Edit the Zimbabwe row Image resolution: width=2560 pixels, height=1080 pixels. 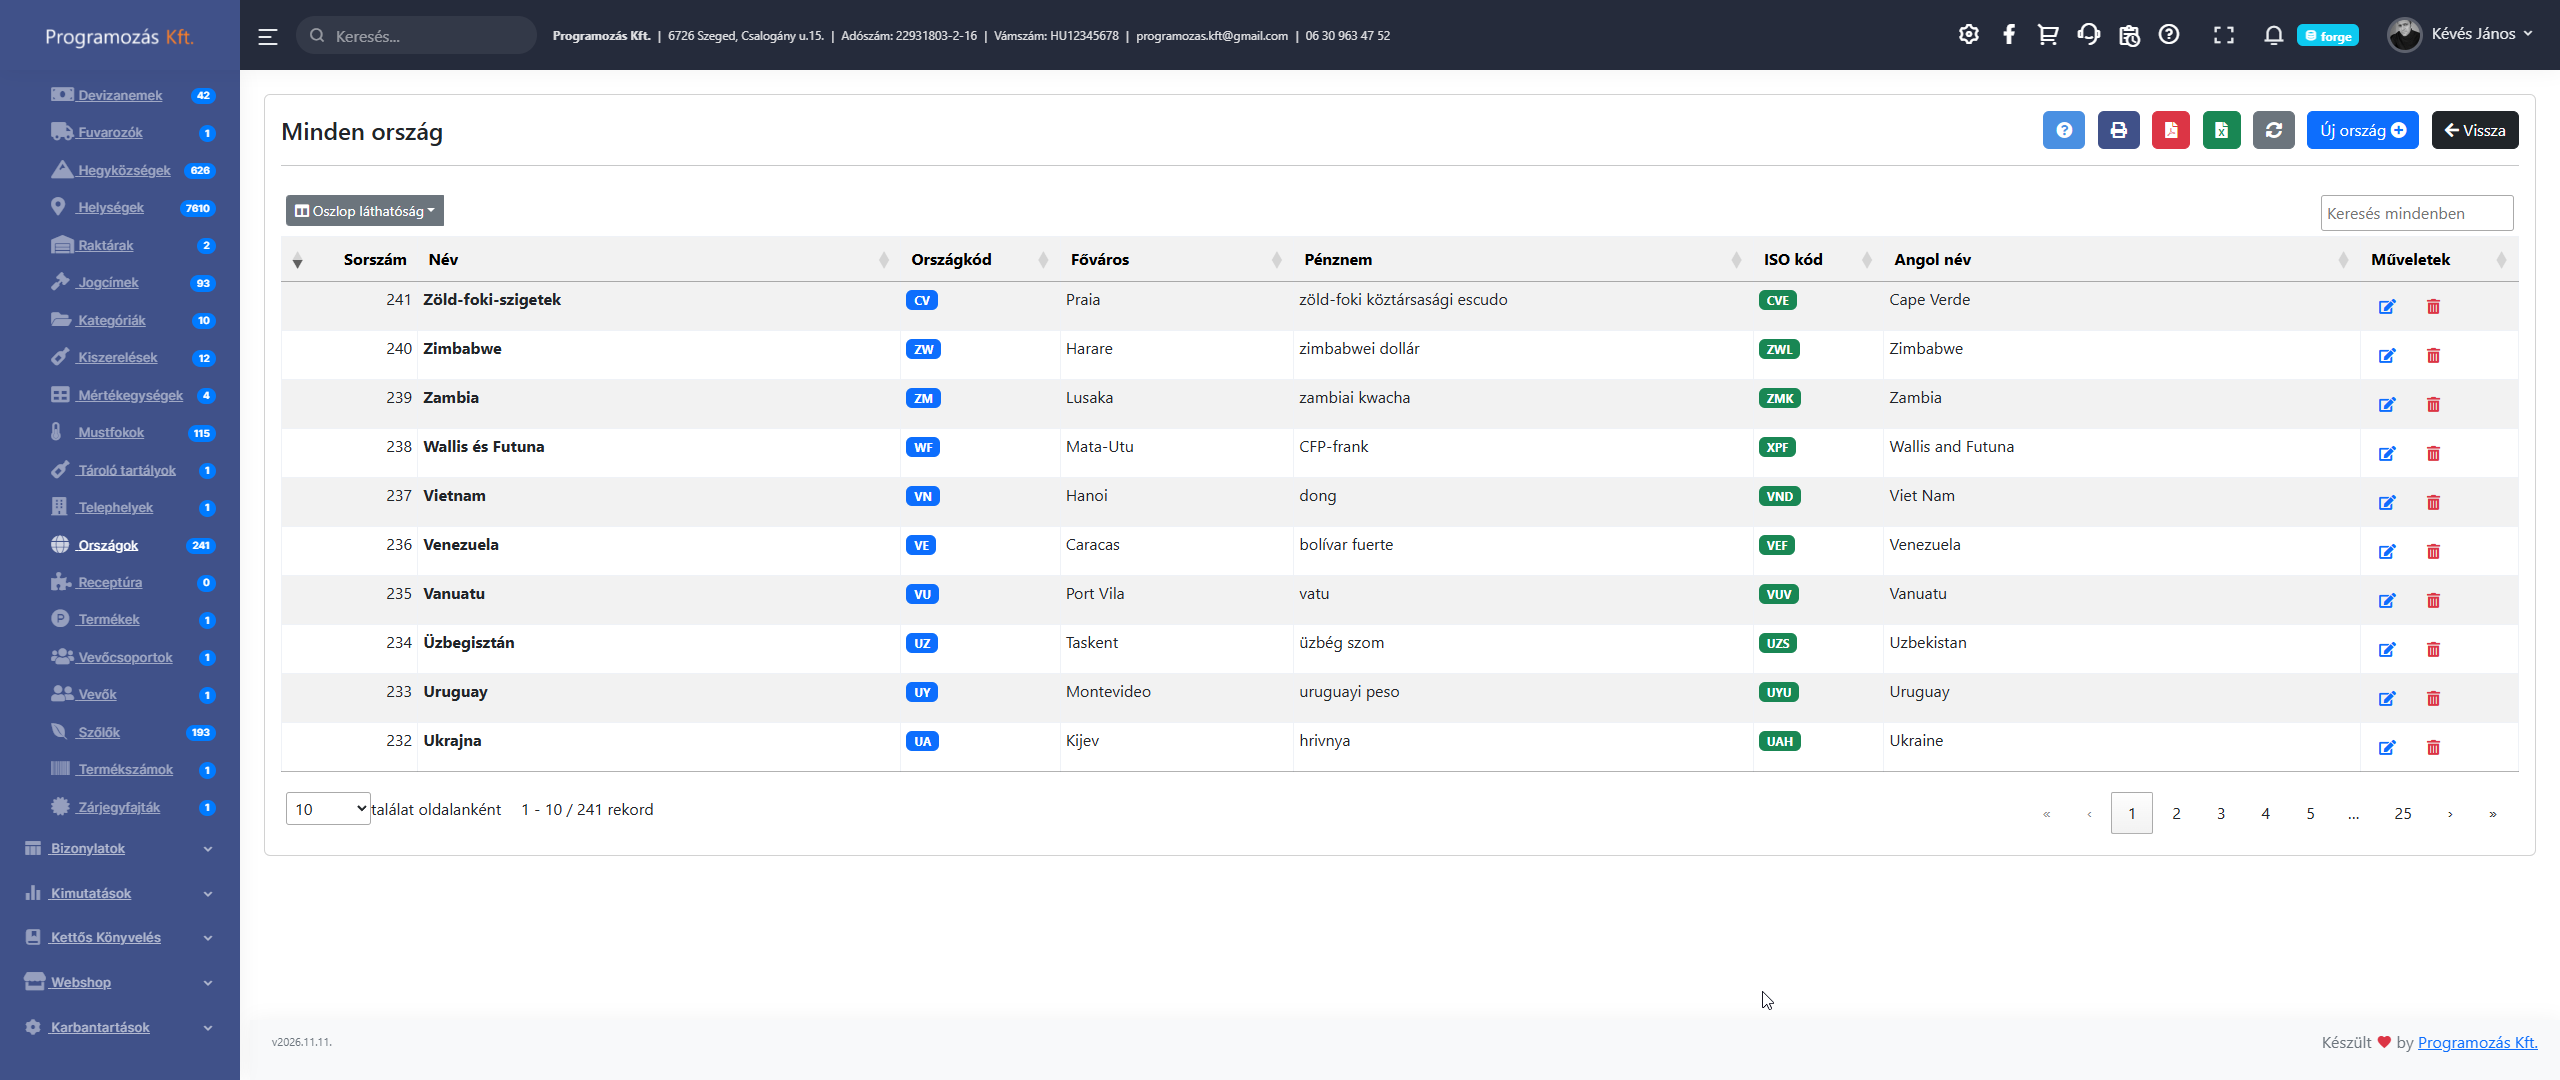point(2387,356)
